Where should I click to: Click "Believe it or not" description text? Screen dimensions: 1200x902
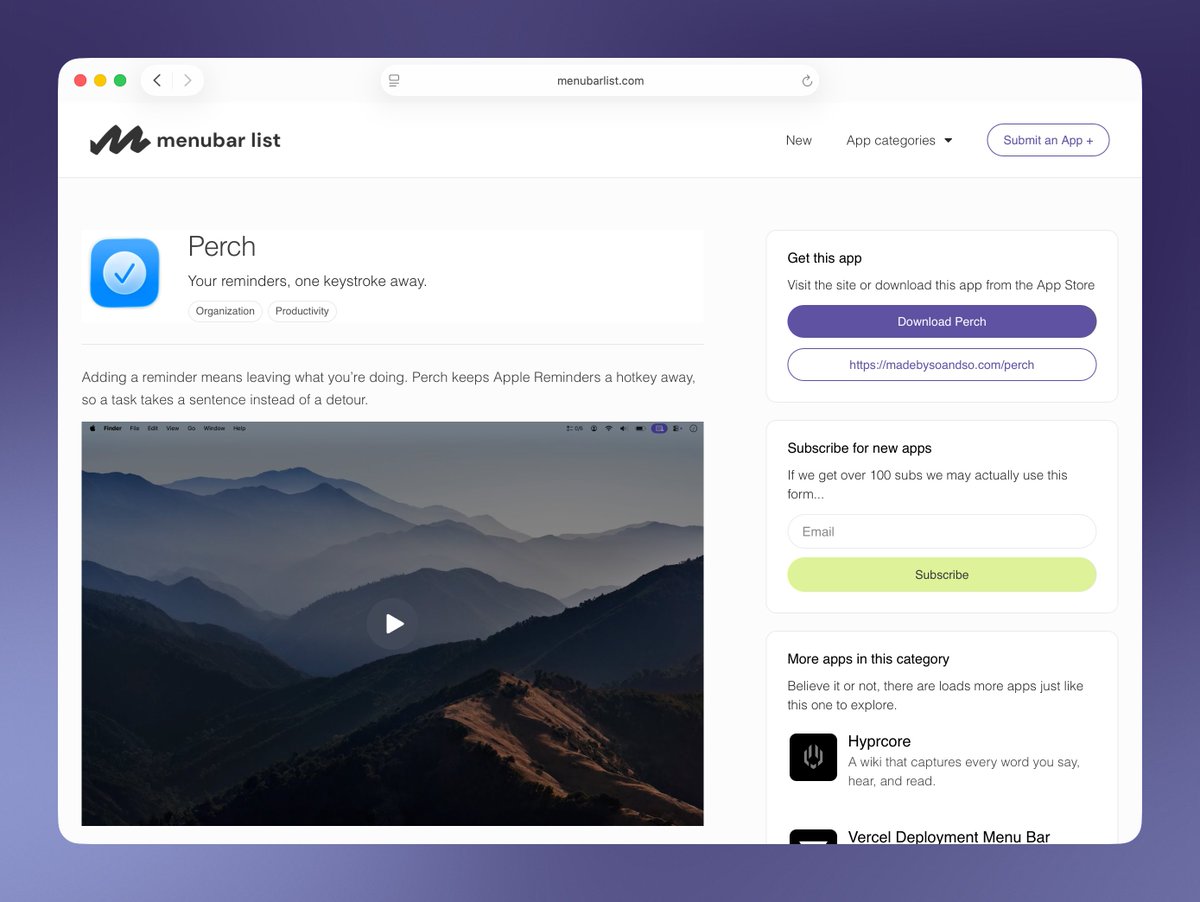[x=935, y=695]
